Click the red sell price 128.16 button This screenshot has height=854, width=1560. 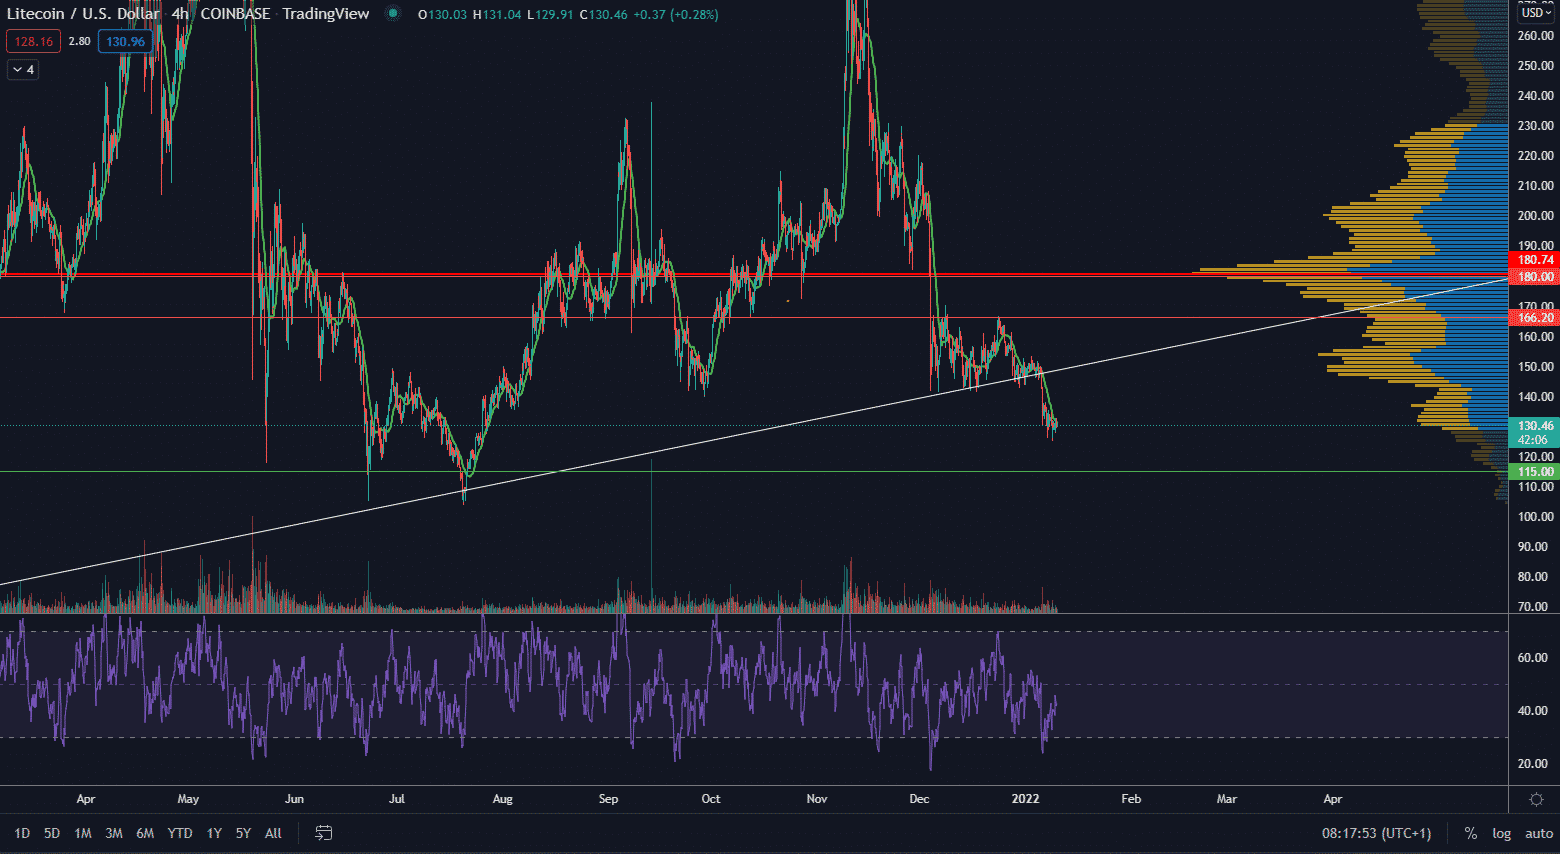(33, 42)
